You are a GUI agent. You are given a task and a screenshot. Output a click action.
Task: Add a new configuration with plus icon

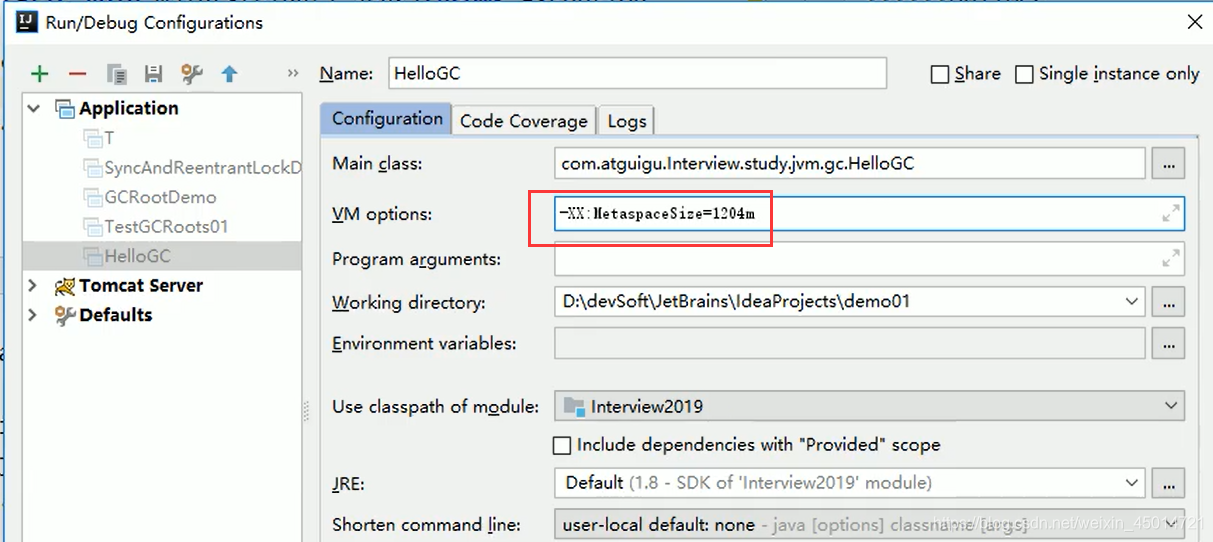coord(39,74)
